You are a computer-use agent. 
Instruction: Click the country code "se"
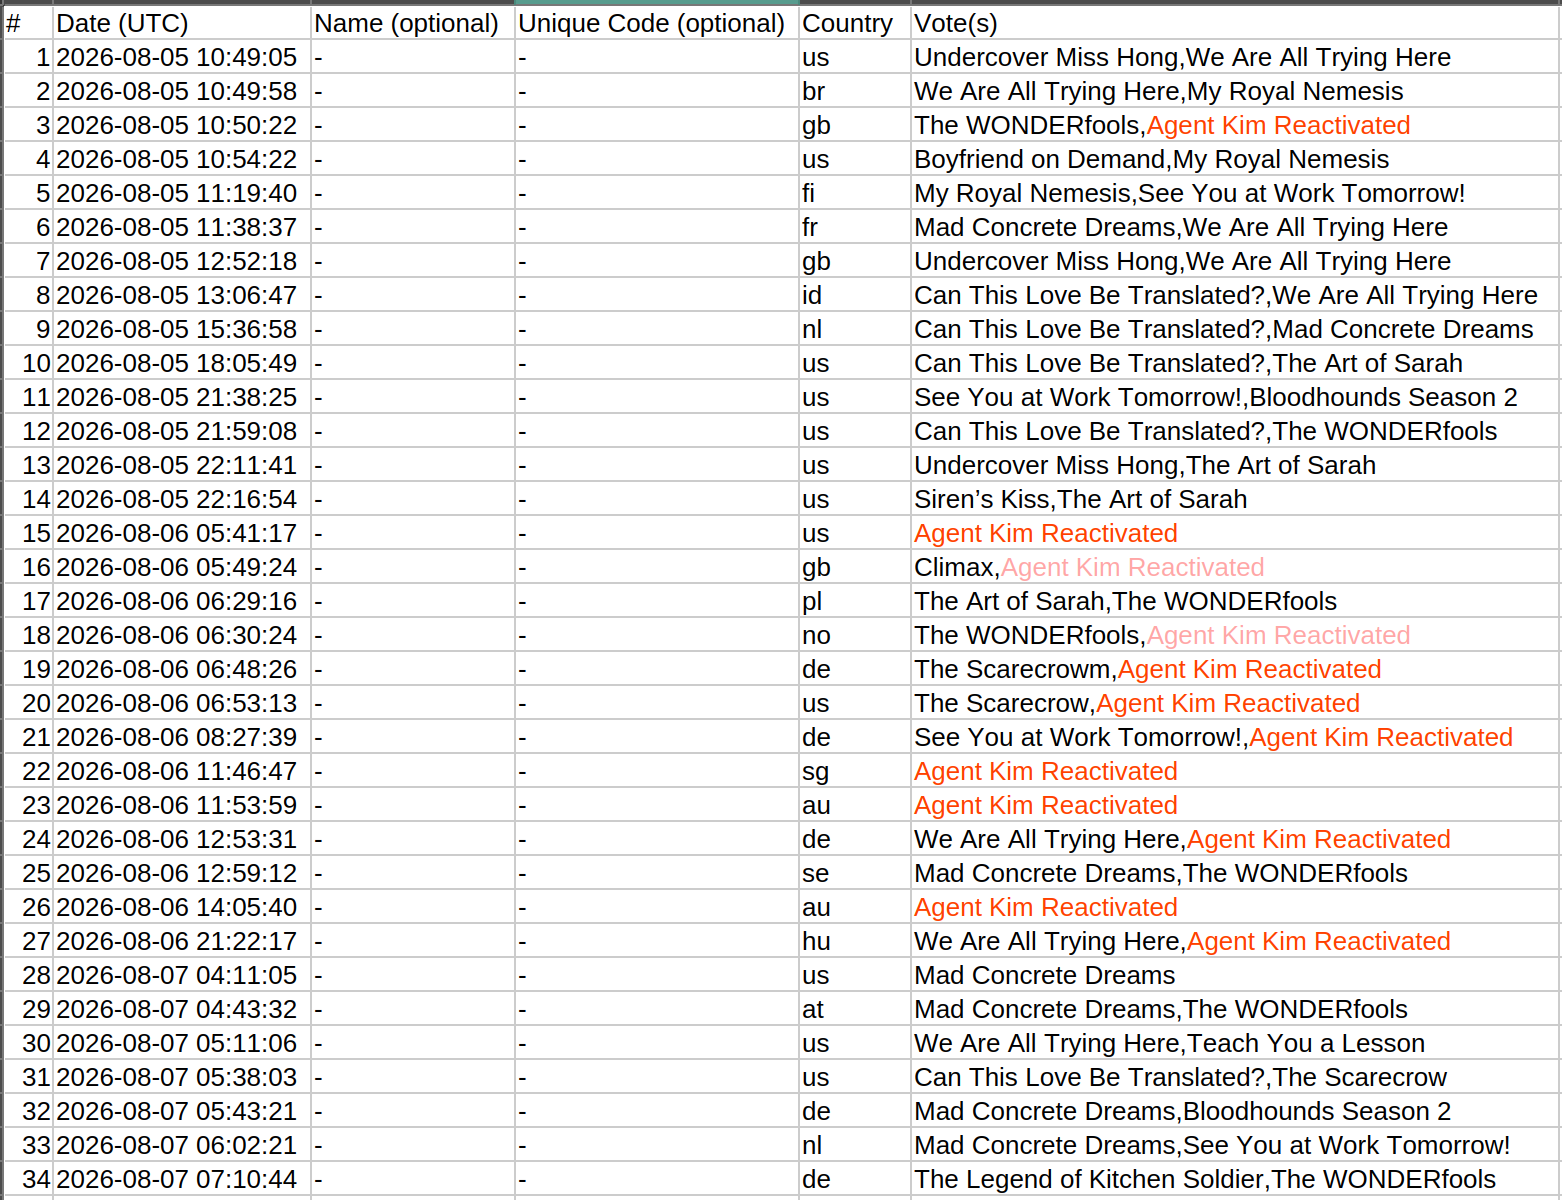[x=855, y=873]
